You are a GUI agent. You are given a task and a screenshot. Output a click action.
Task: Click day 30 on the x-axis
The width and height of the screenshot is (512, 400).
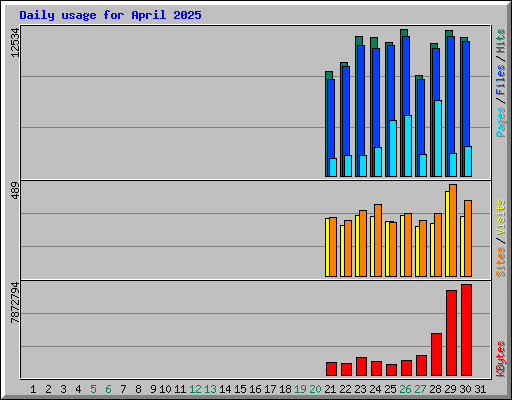tap(465, 389)
